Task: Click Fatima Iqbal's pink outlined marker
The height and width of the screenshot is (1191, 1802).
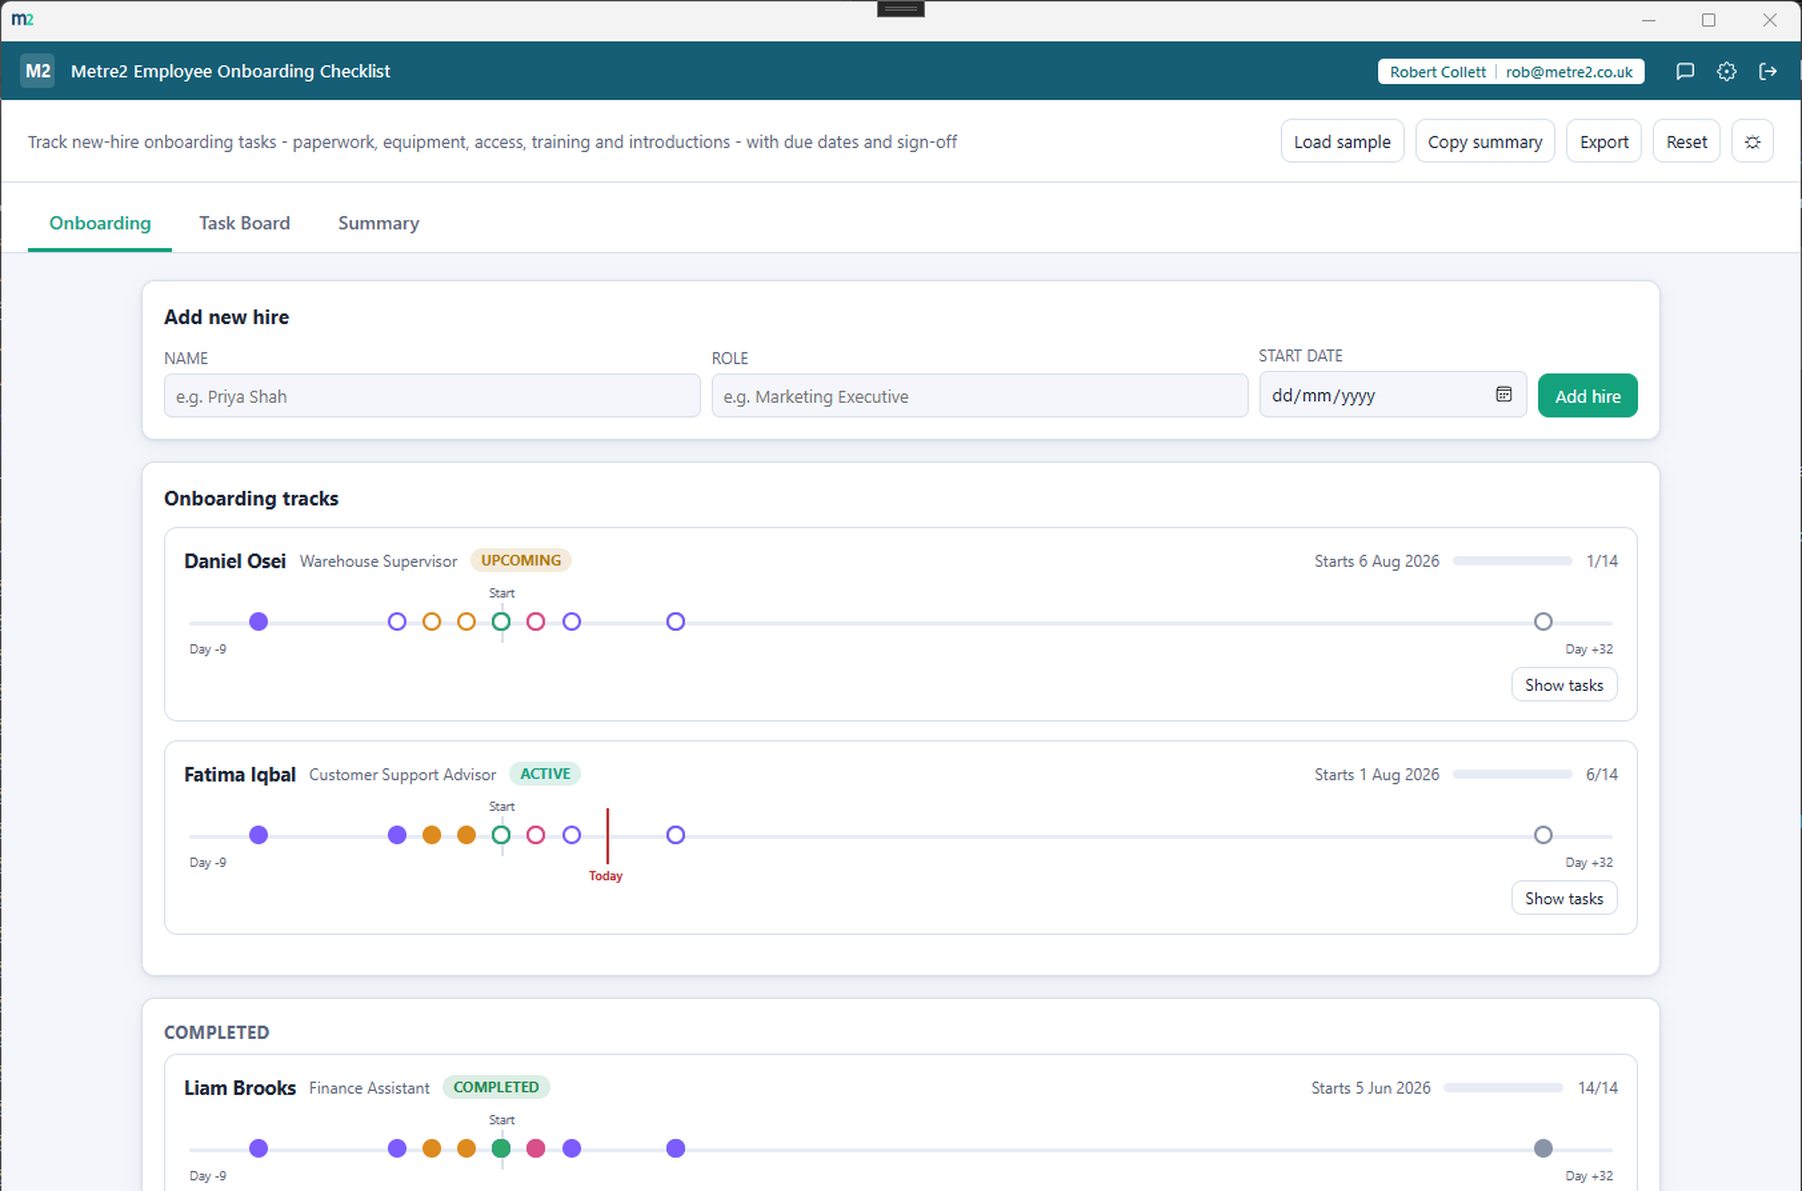Action: (536, 835)
